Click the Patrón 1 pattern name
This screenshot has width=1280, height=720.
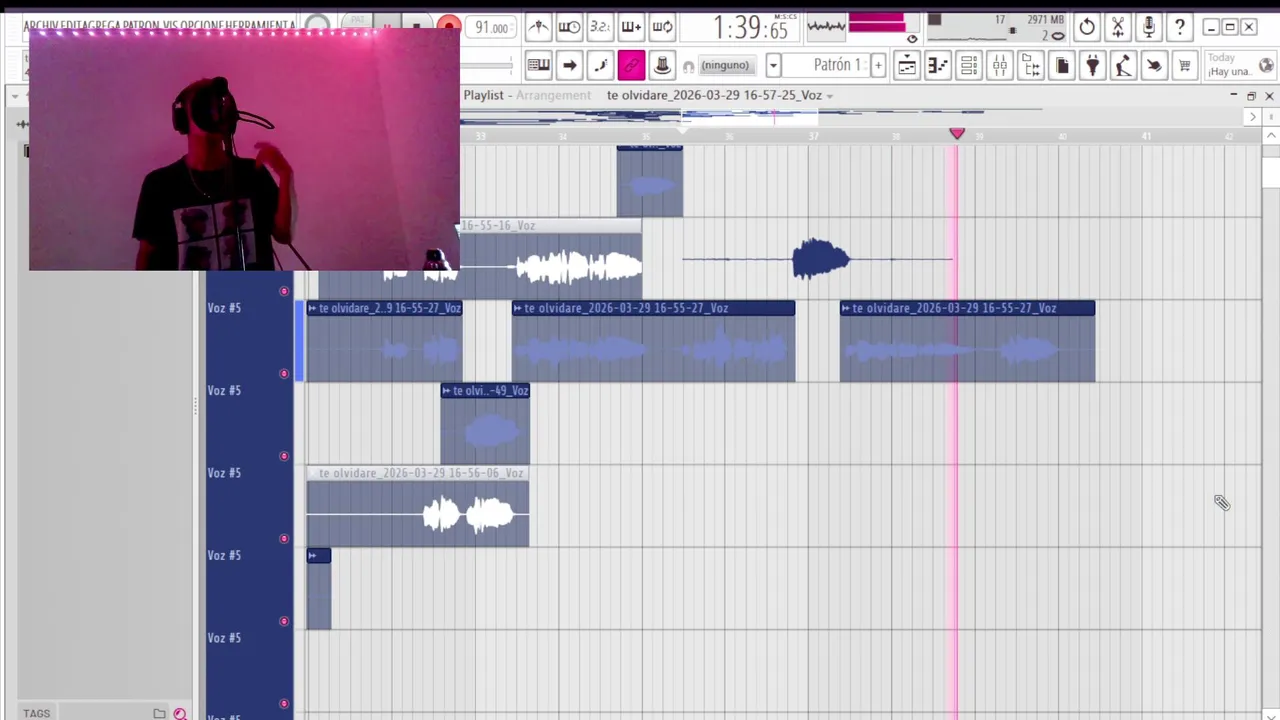point(836,65)
